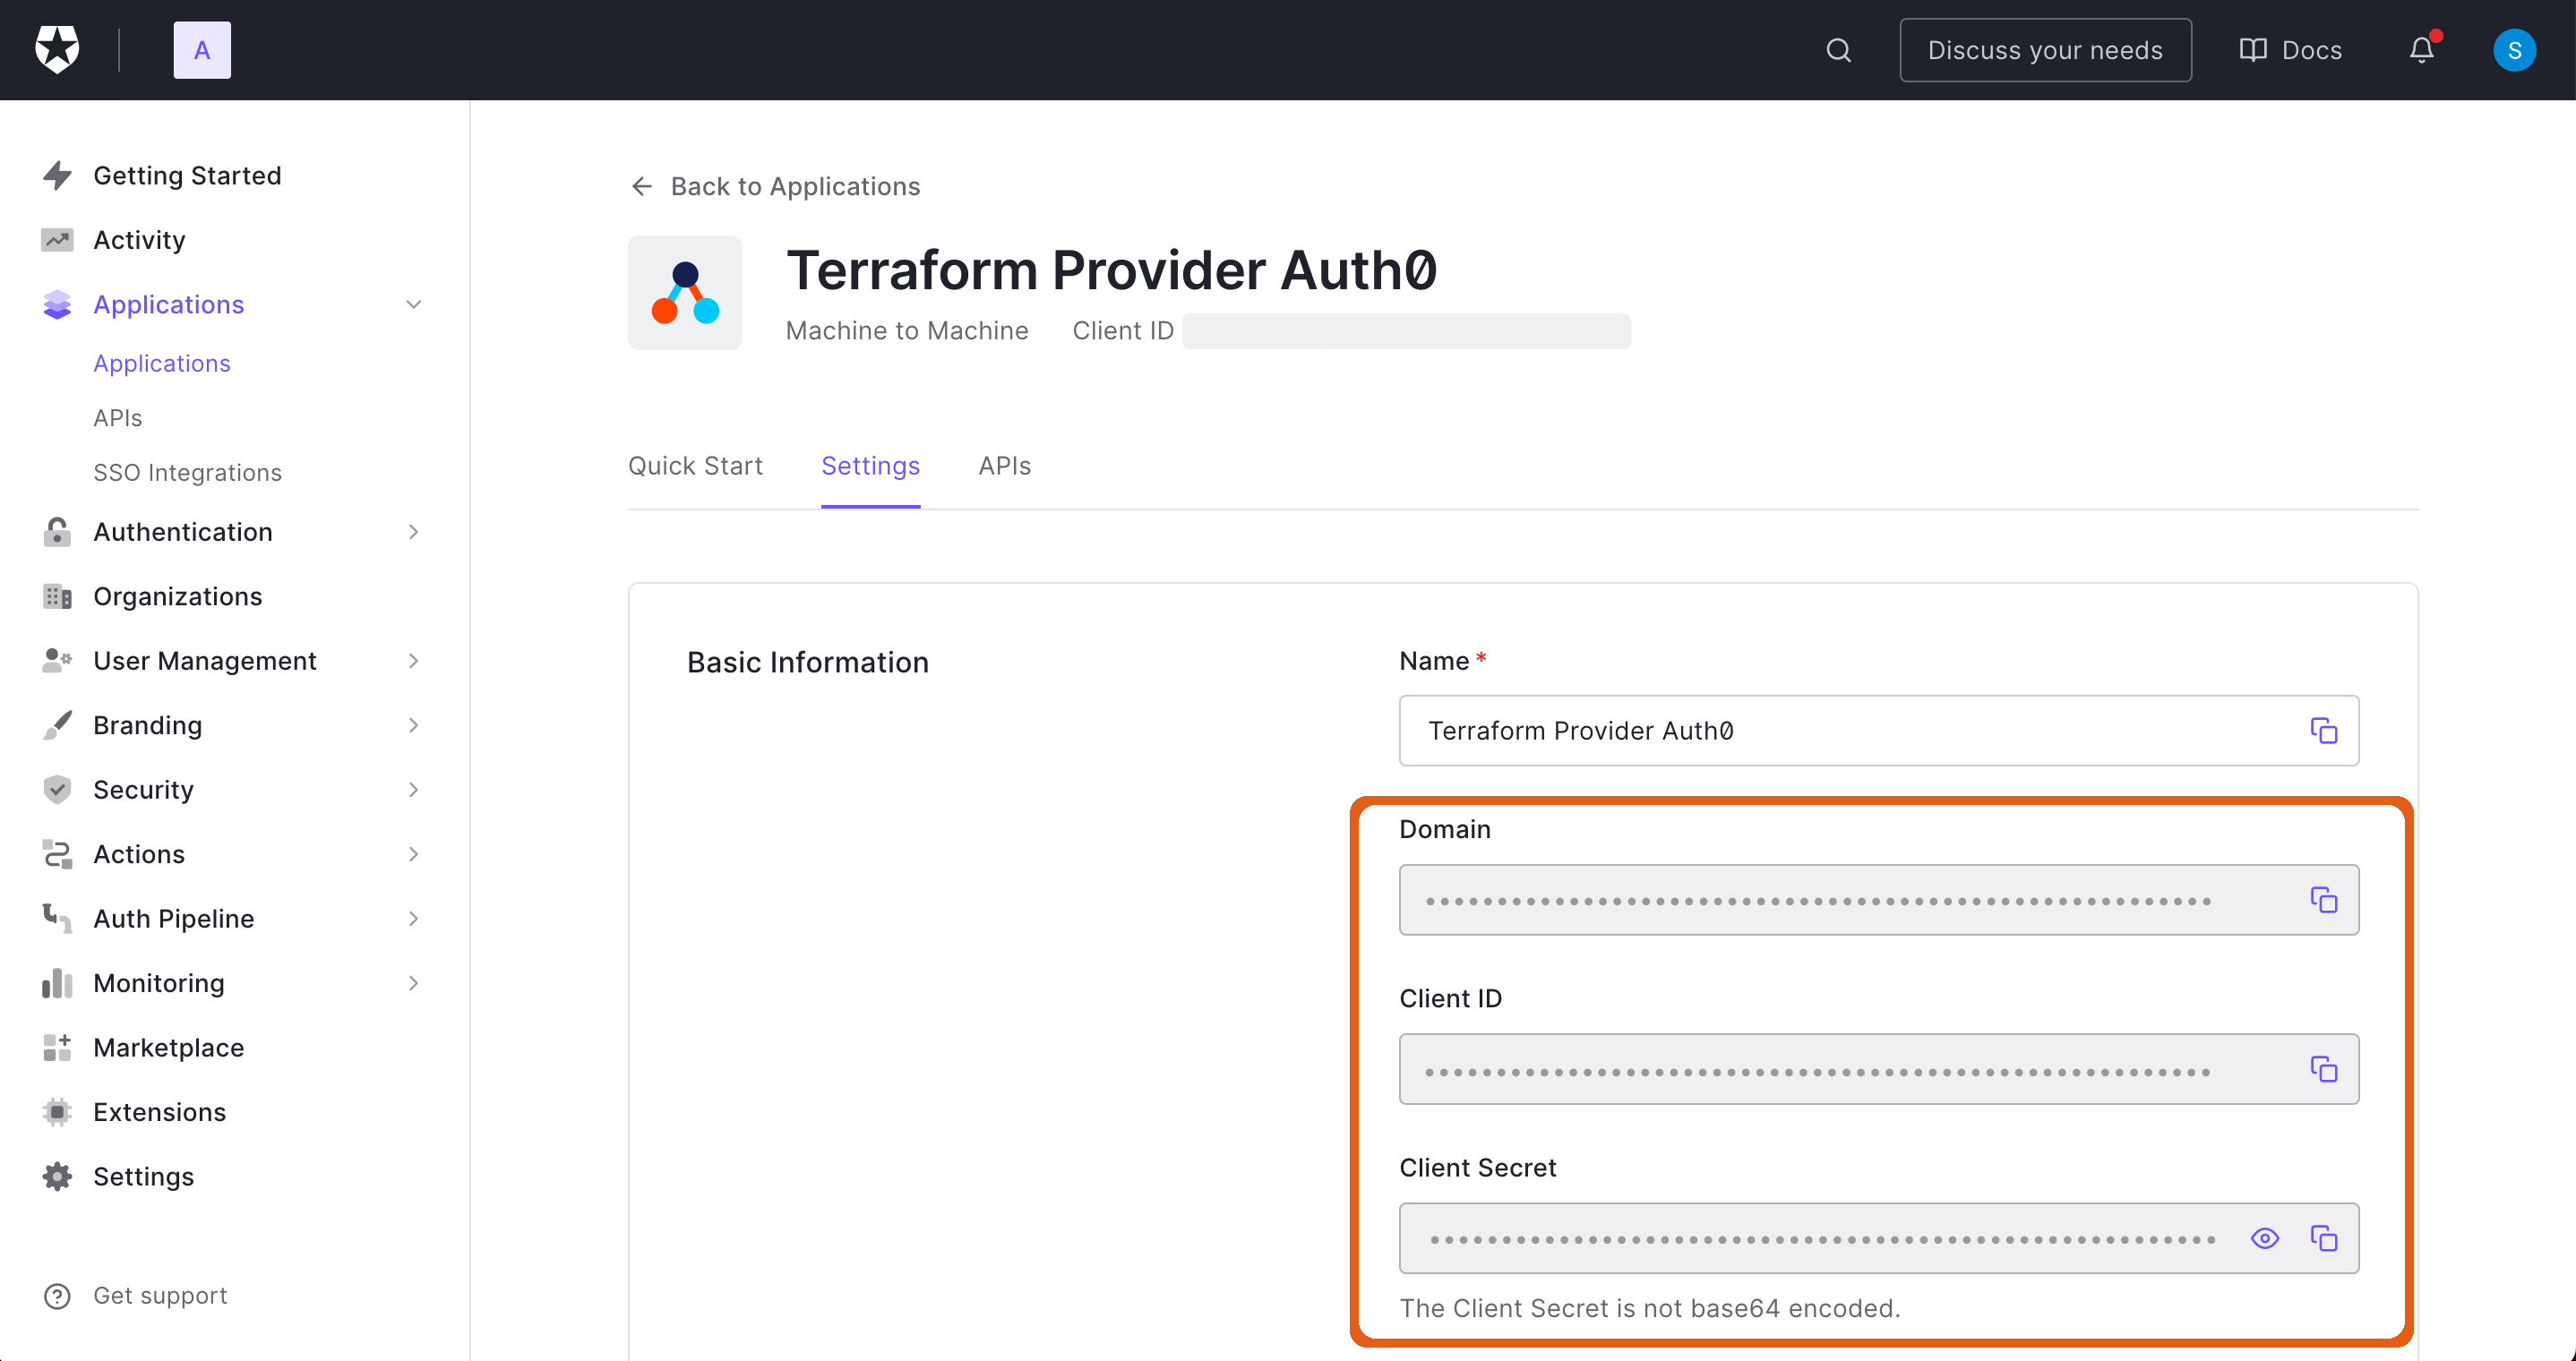Image resolution: width=2576 pixels, height=1361 pixels.
Task: Reveal the Client Secret with eye icon
Action: point(2265,1238)
